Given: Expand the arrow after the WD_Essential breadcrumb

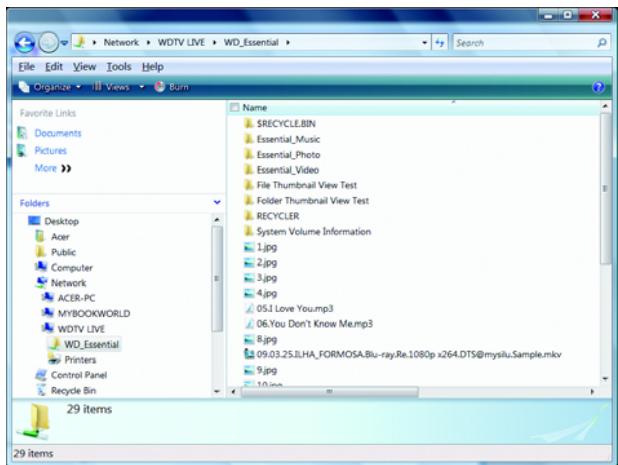Looking at the screenshot, I should pyautogui.click(x=288, y=43).
